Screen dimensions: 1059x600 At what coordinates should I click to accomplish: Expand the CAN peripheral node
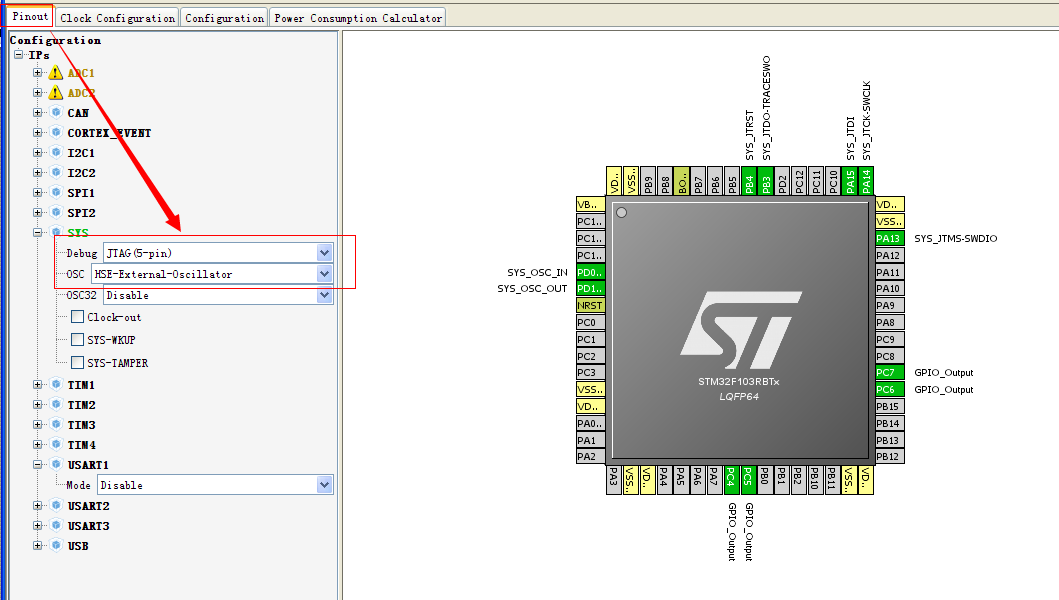click(38, 112)
